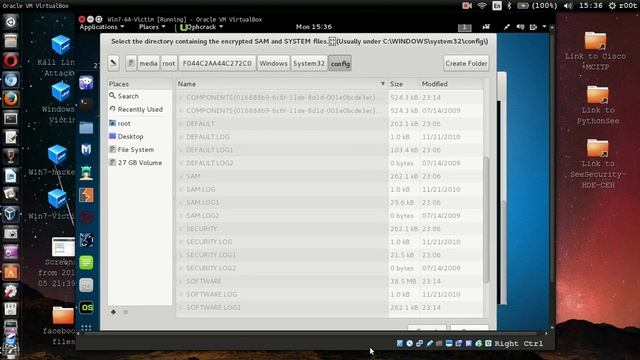Click the Name column sort arrow
This screenshot has height=360, width=640.
[x=382, y=84]
